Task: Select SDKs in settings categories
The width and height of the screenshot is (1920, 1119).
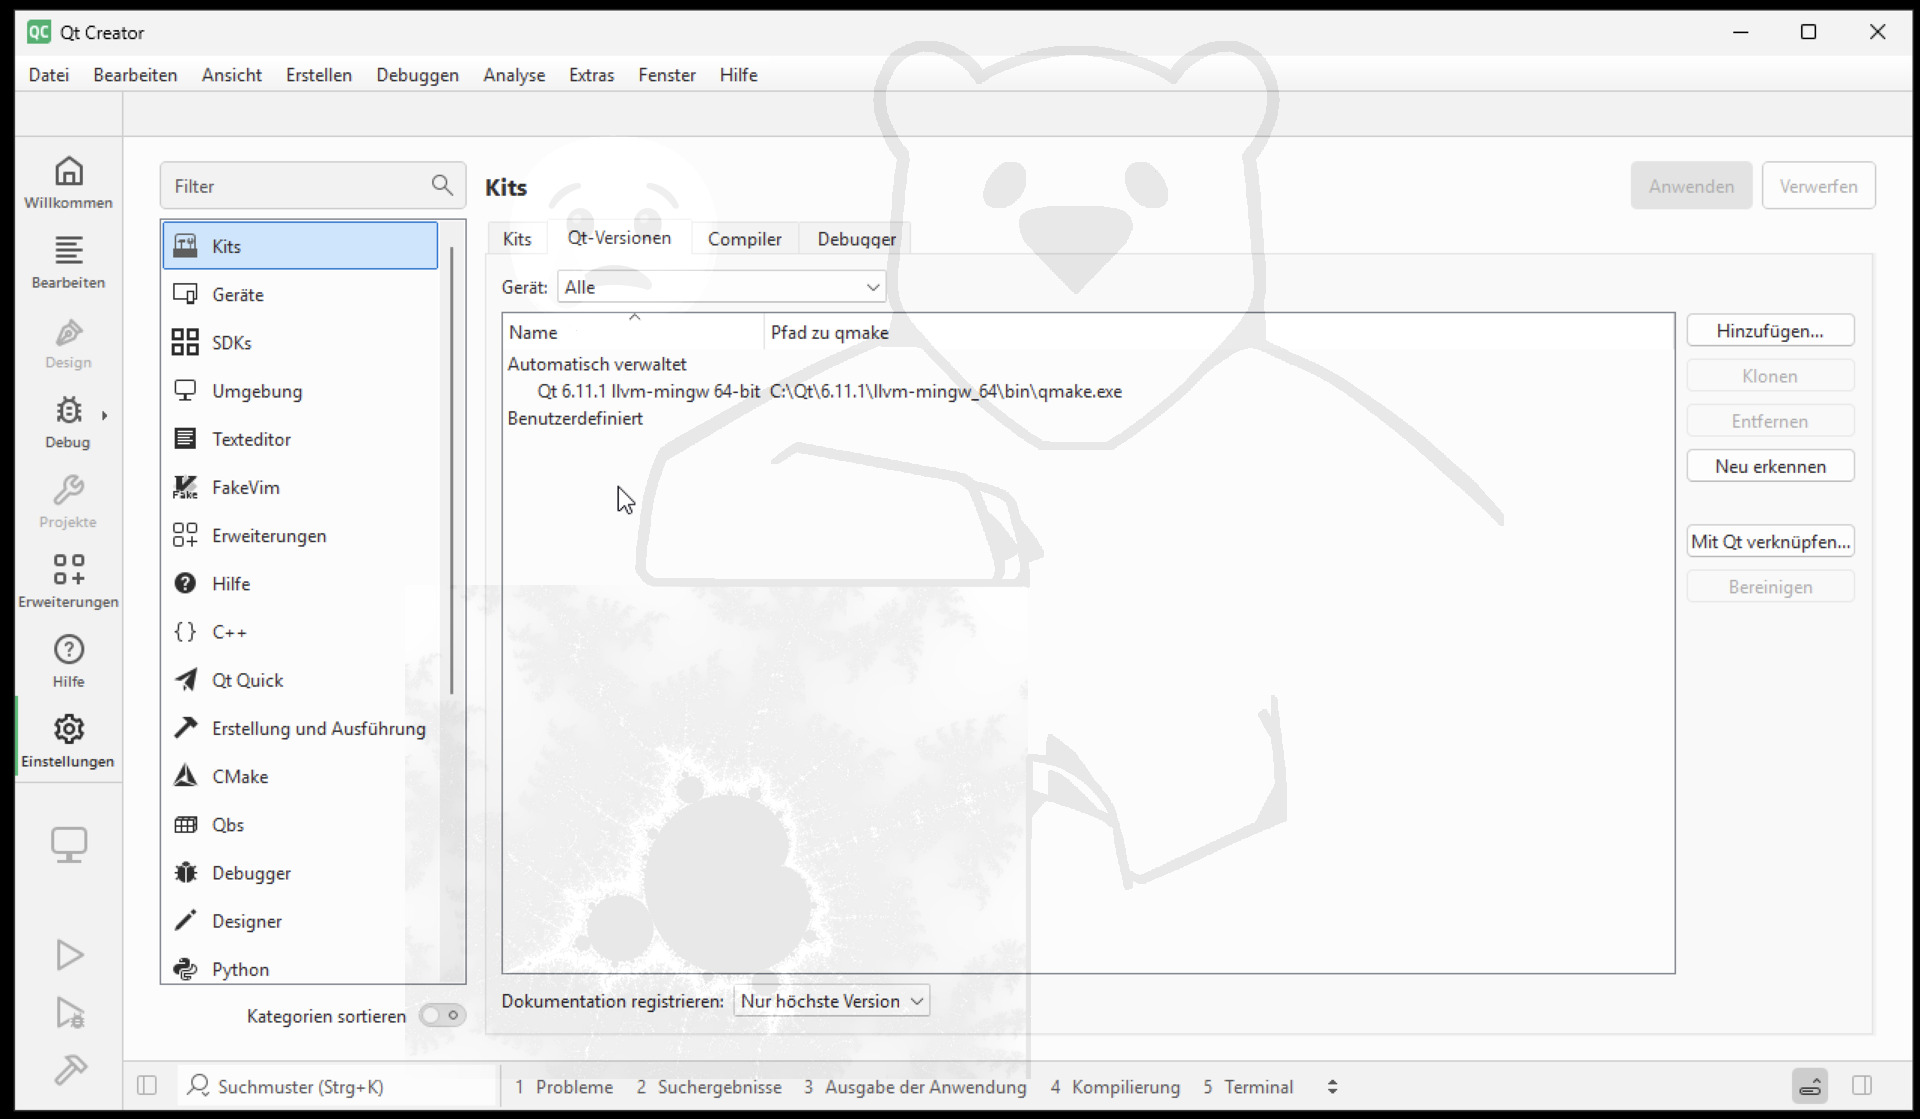Action: click(x=300, y=342)
